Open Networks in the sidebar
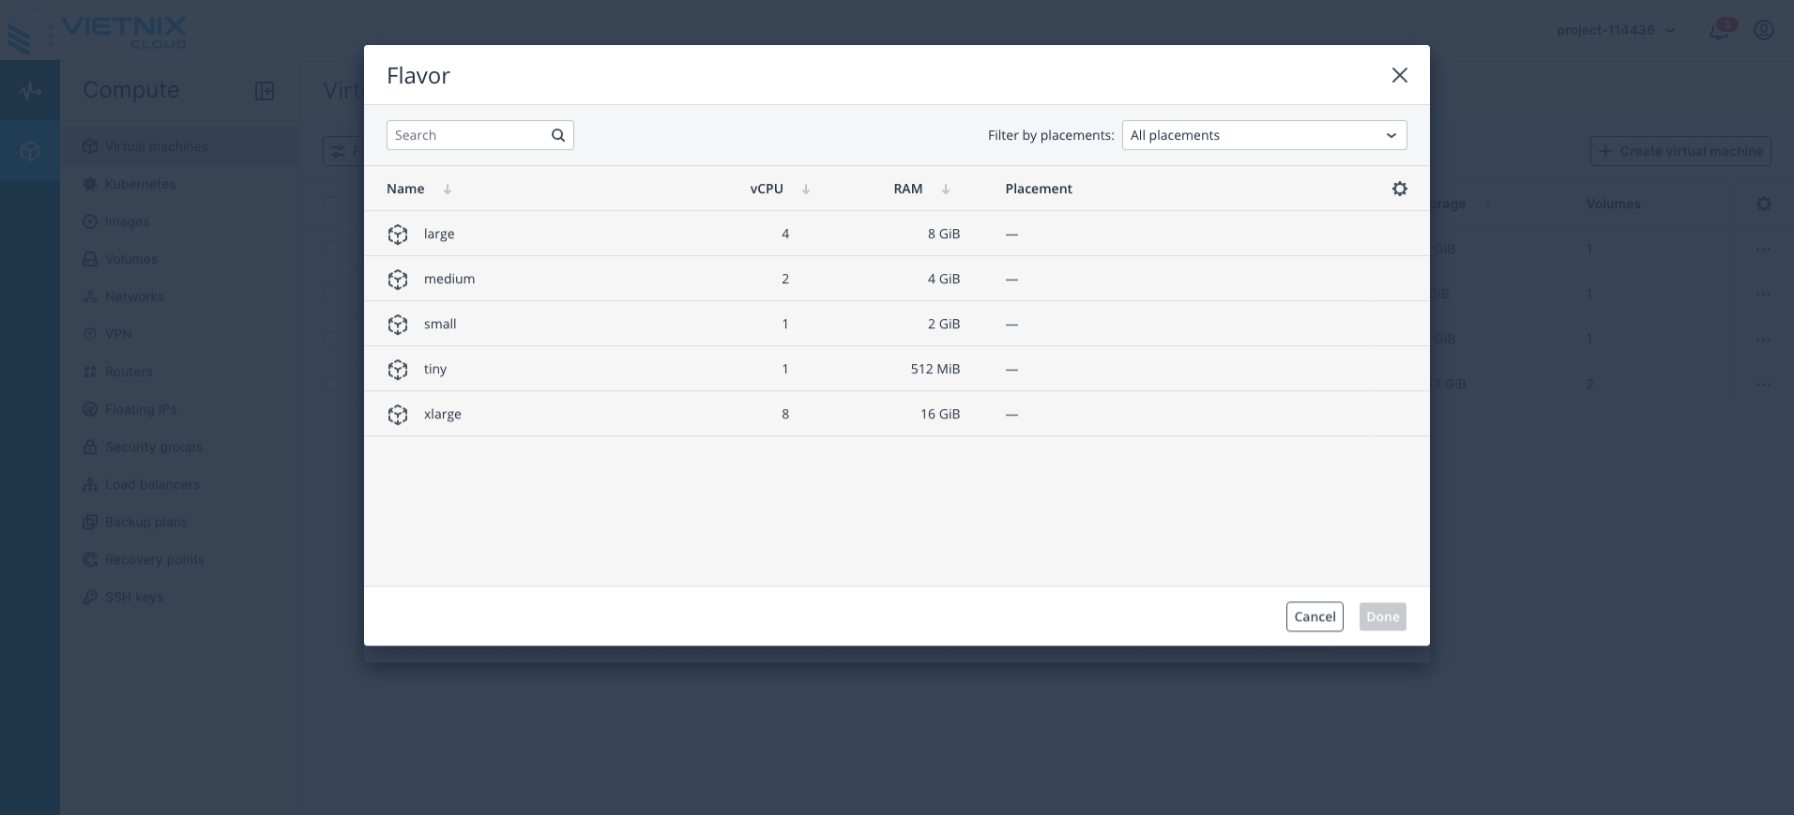This screenshot has height=815, width=1794. pyautogui.click(x=180, y=297)
